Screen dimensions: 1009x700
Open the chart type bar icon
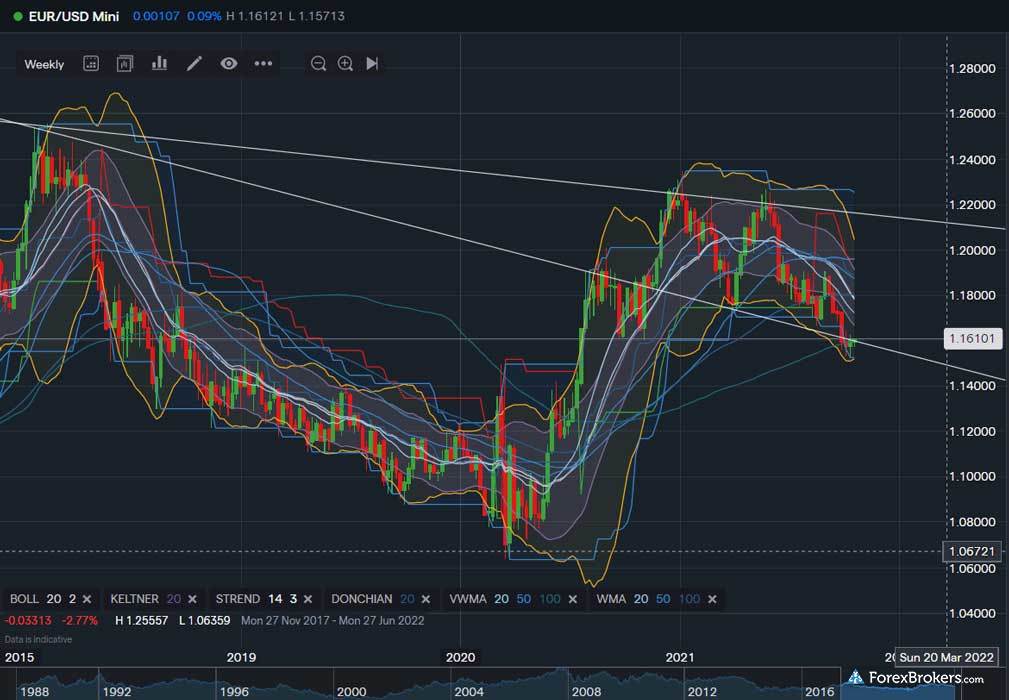click(159, 64)
